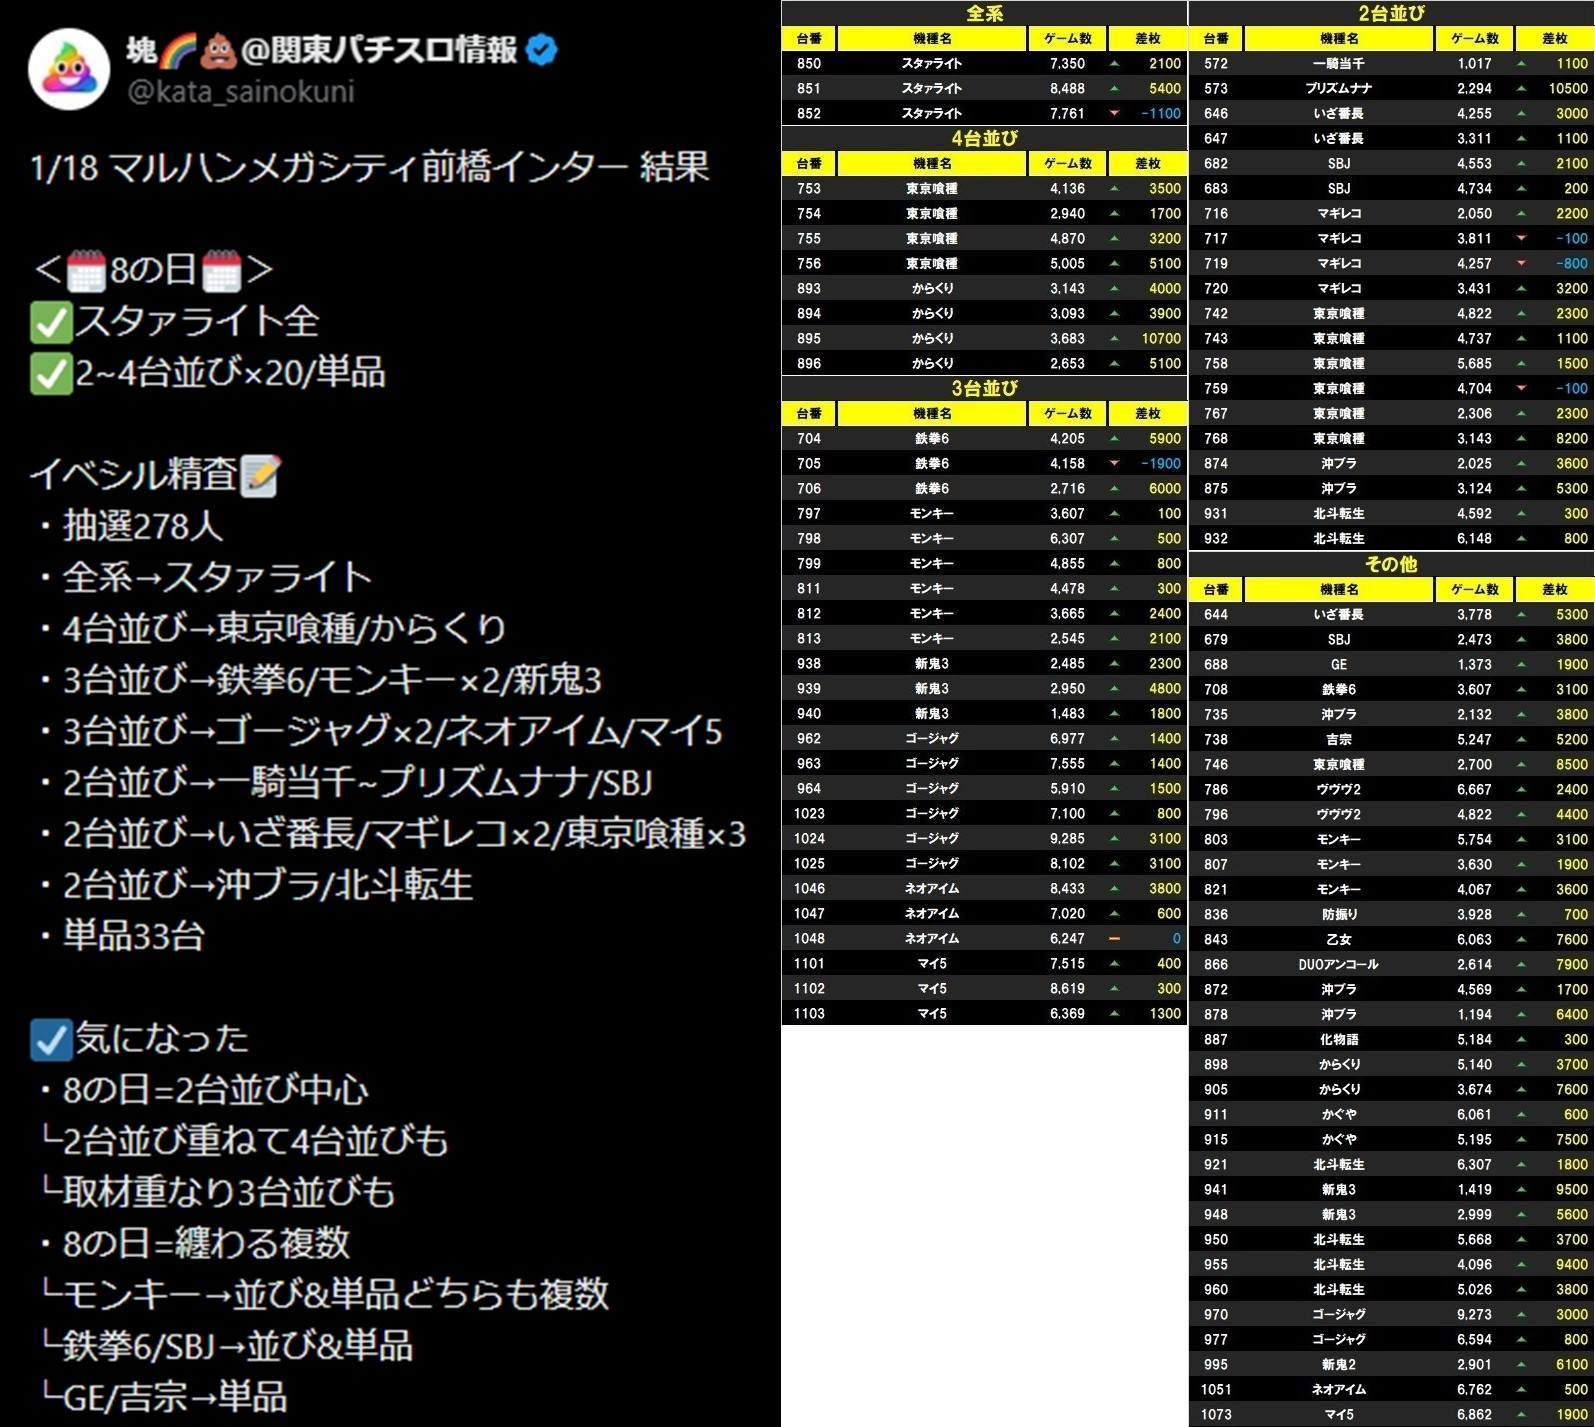Select the line └鉄拳6/SBJ→並び&単品
1595x1427 pixels.
(x=227, y=1347)
